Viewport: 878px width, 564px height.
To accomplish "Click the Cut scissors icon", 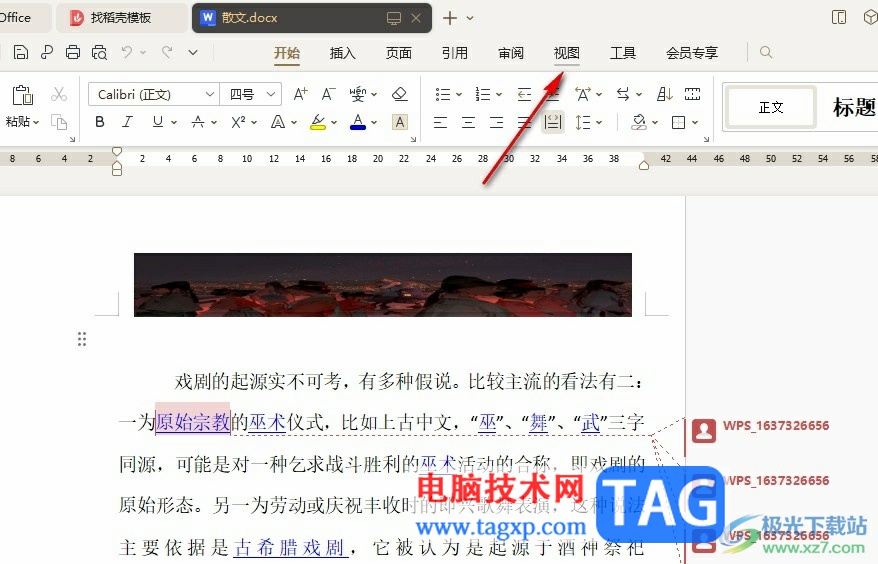I will coord(59,94).
